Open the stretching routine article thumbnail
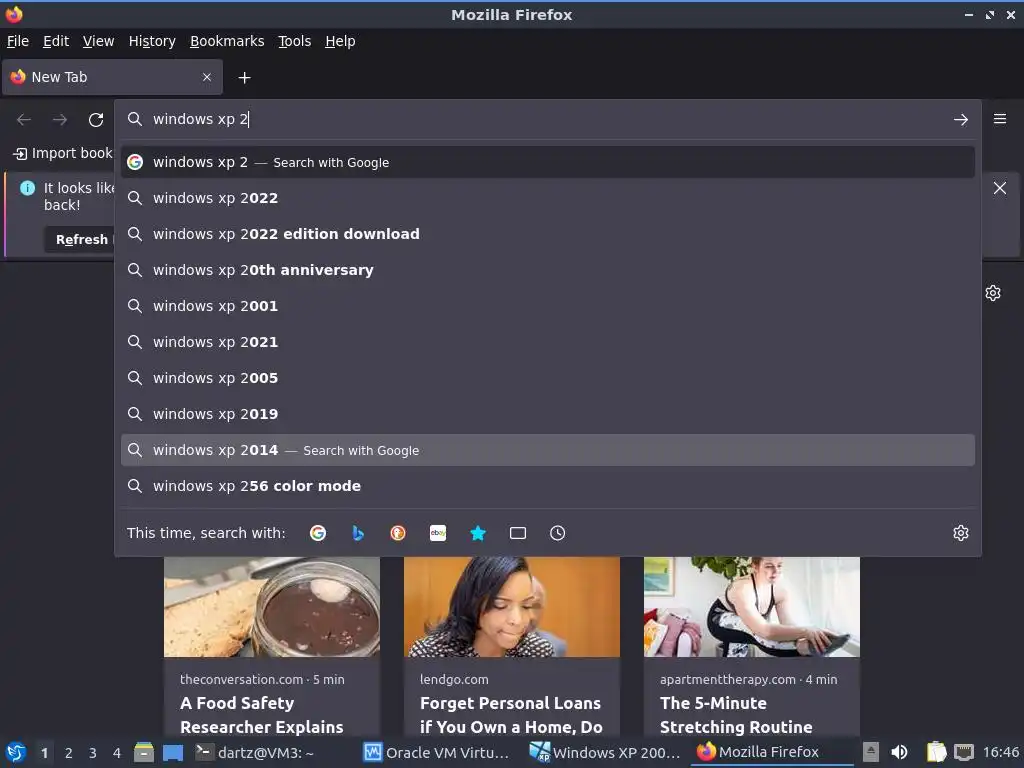This screenshot has height=768, width=1024. pos(752,607)
